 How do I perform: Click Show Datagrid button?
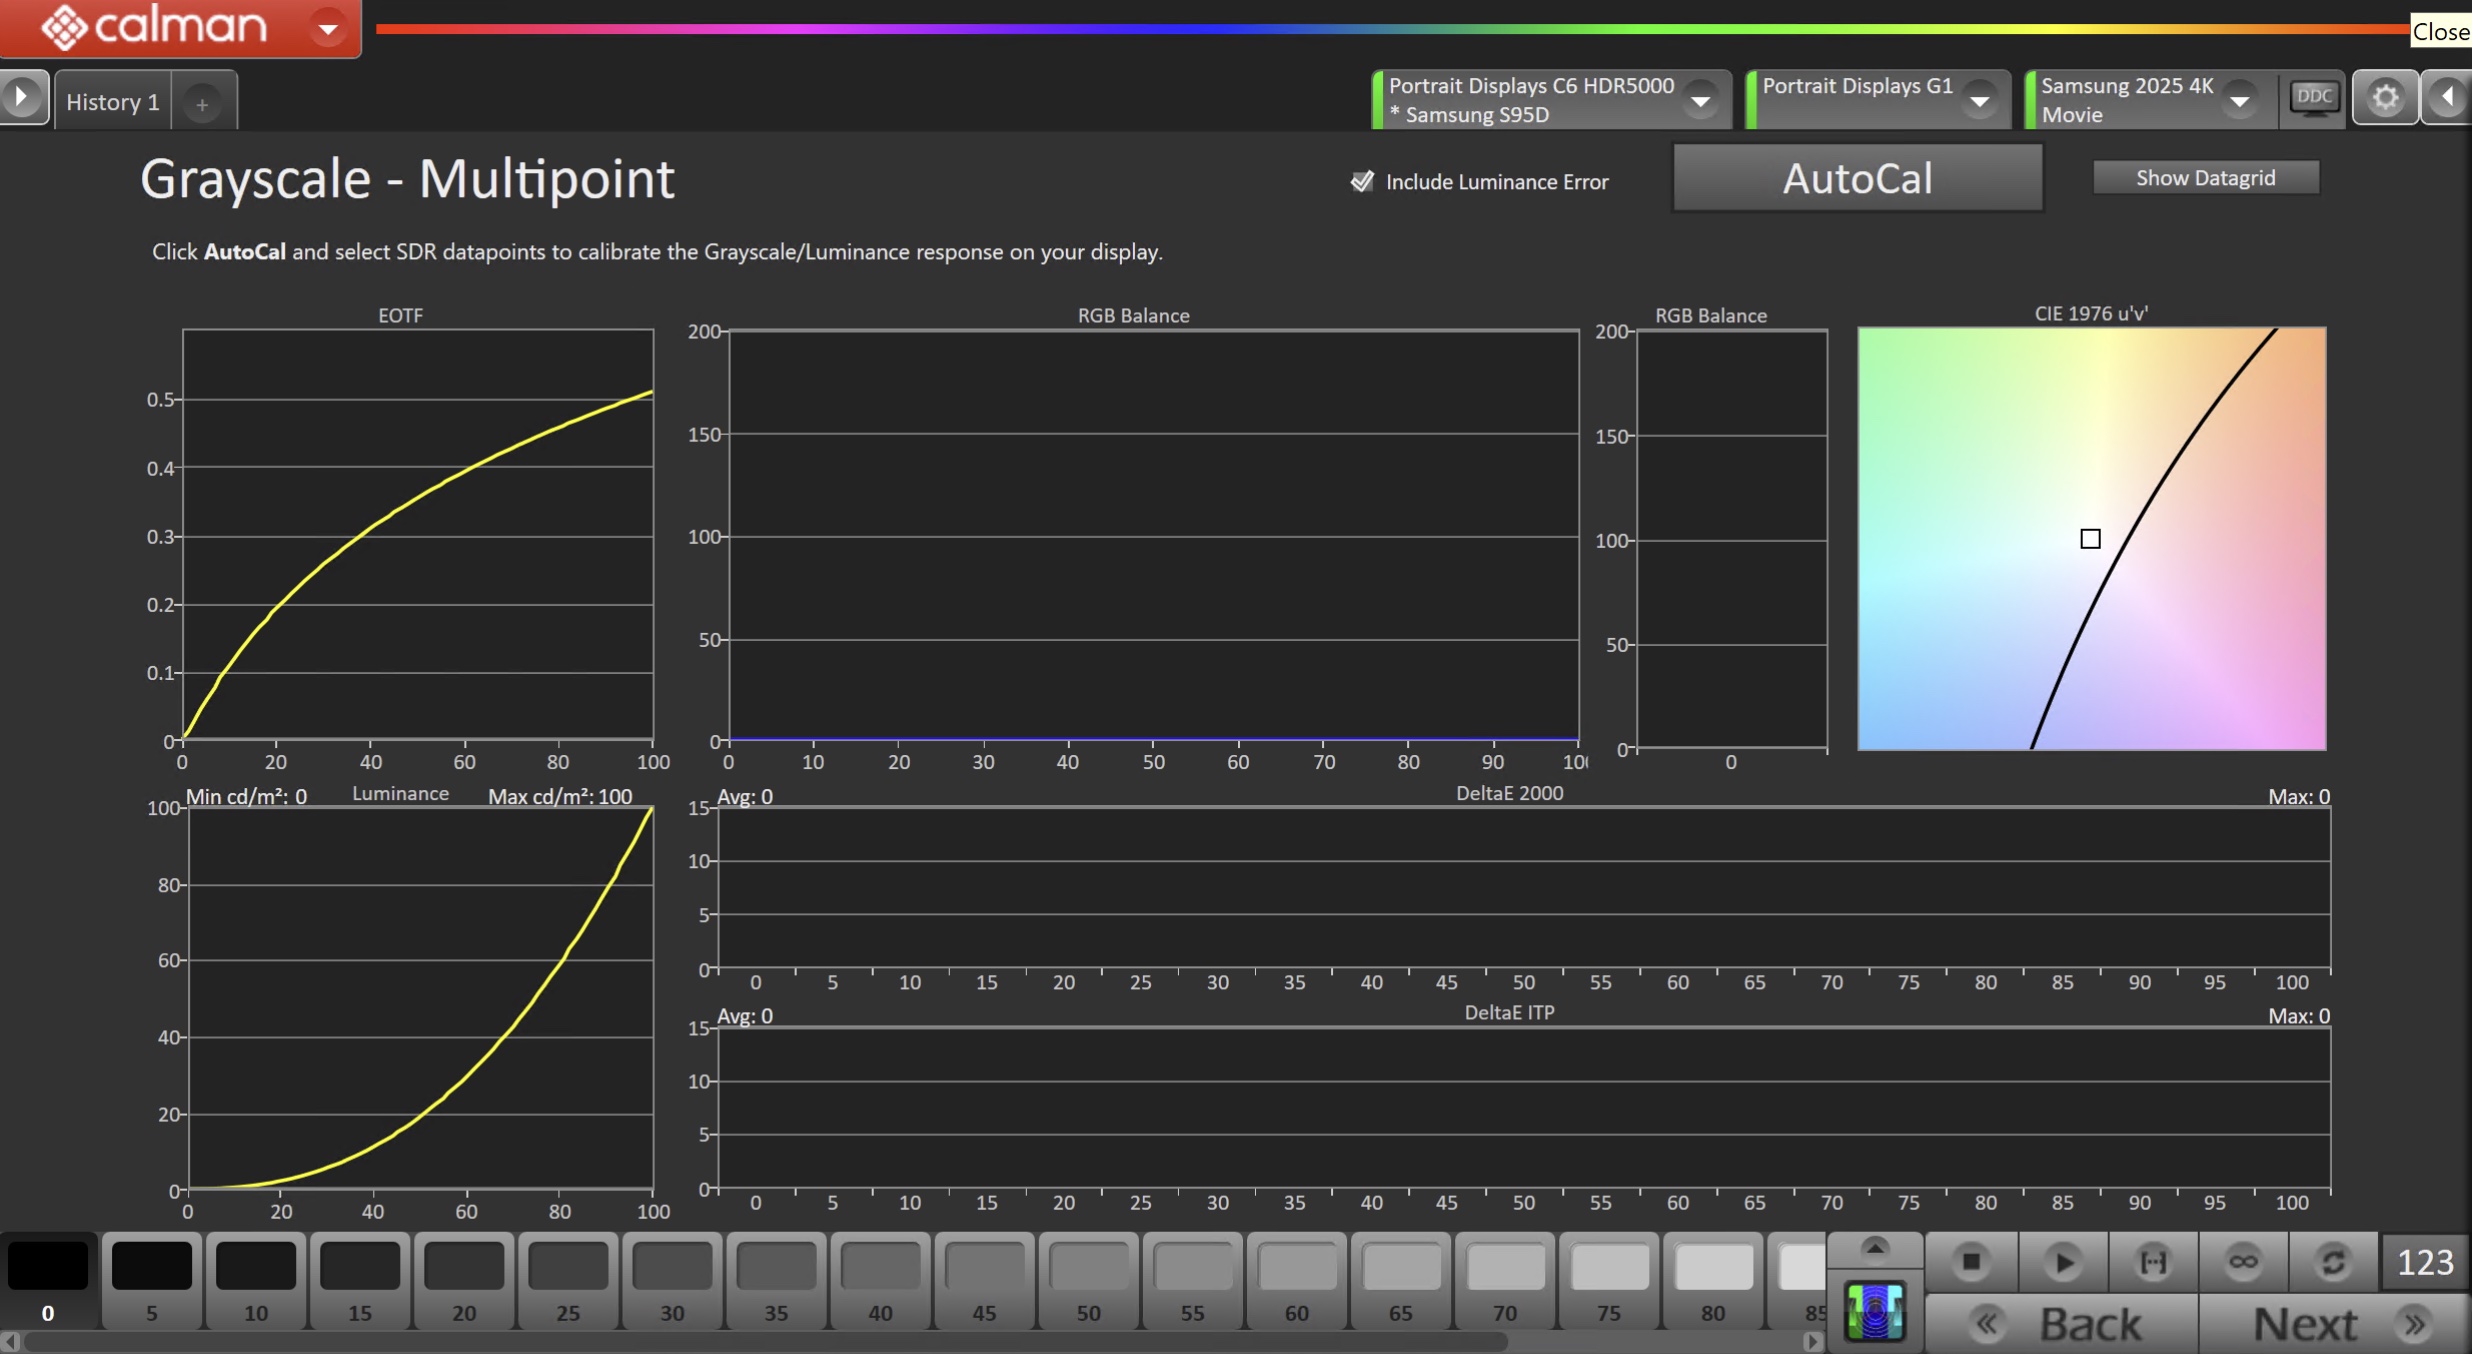[x=2205, y=178]
